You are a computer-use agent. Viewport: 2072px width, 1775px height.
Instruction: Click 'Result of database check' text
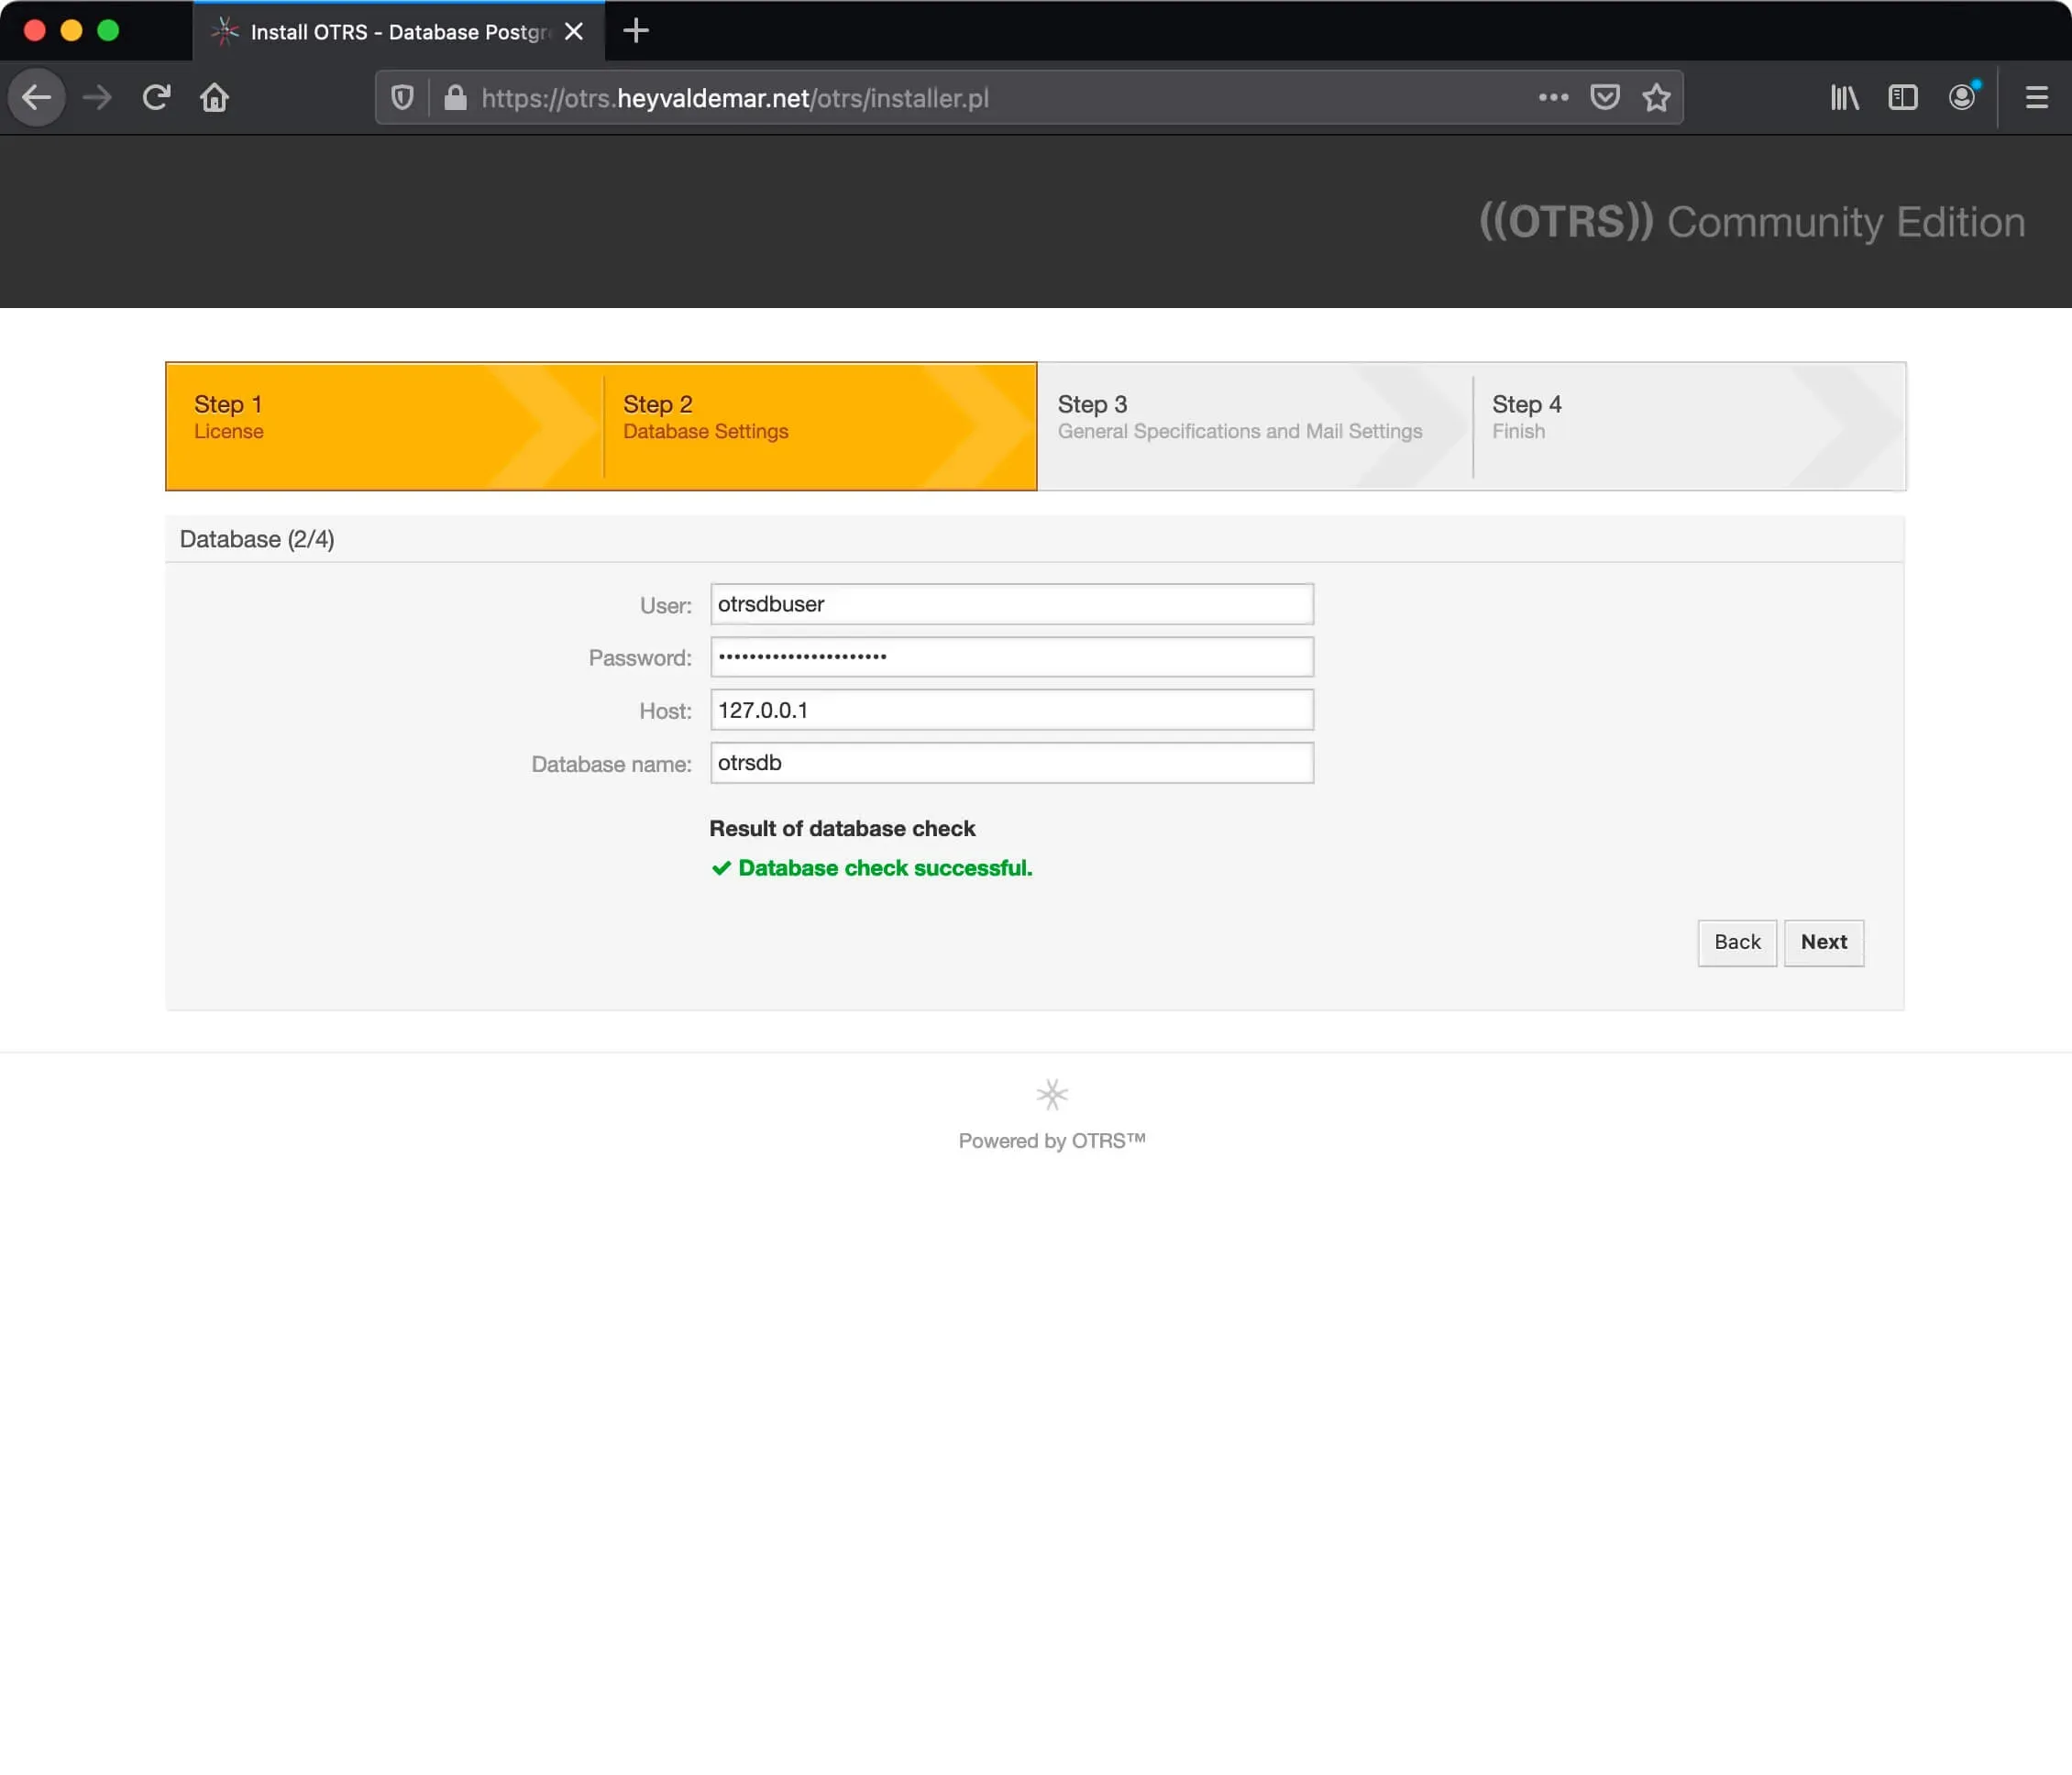842,828
